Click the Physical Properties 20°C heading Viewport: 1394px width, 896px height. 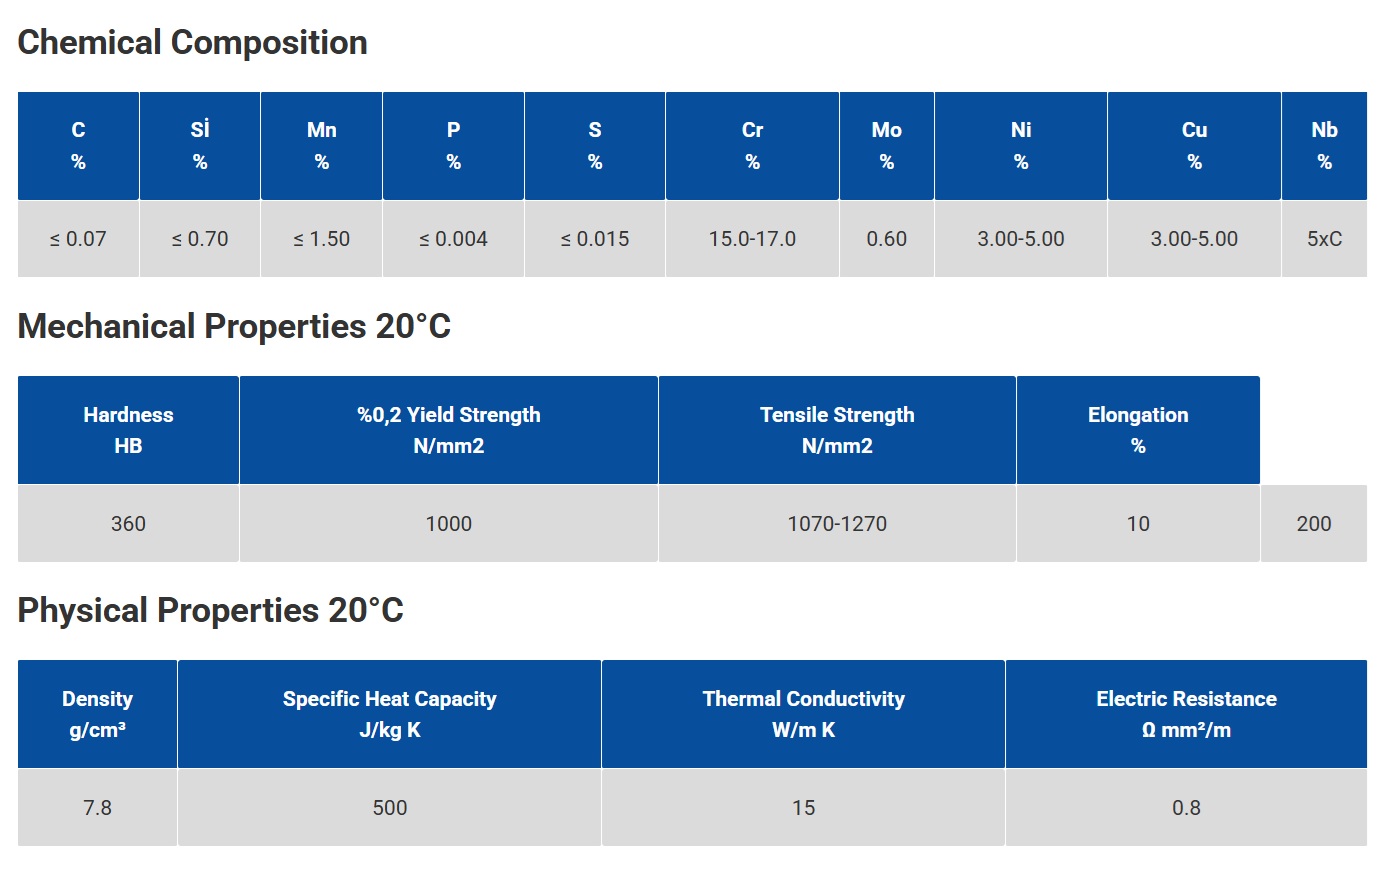click(x=210, y=611)
